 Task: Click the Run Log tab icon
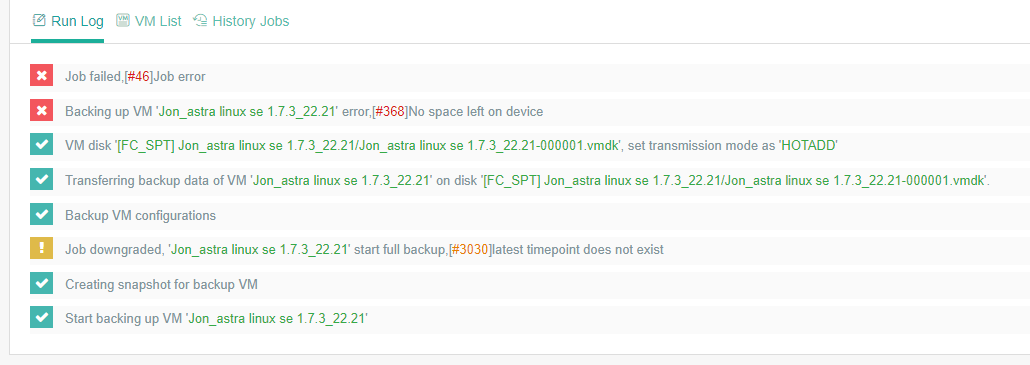click(39, 20)
